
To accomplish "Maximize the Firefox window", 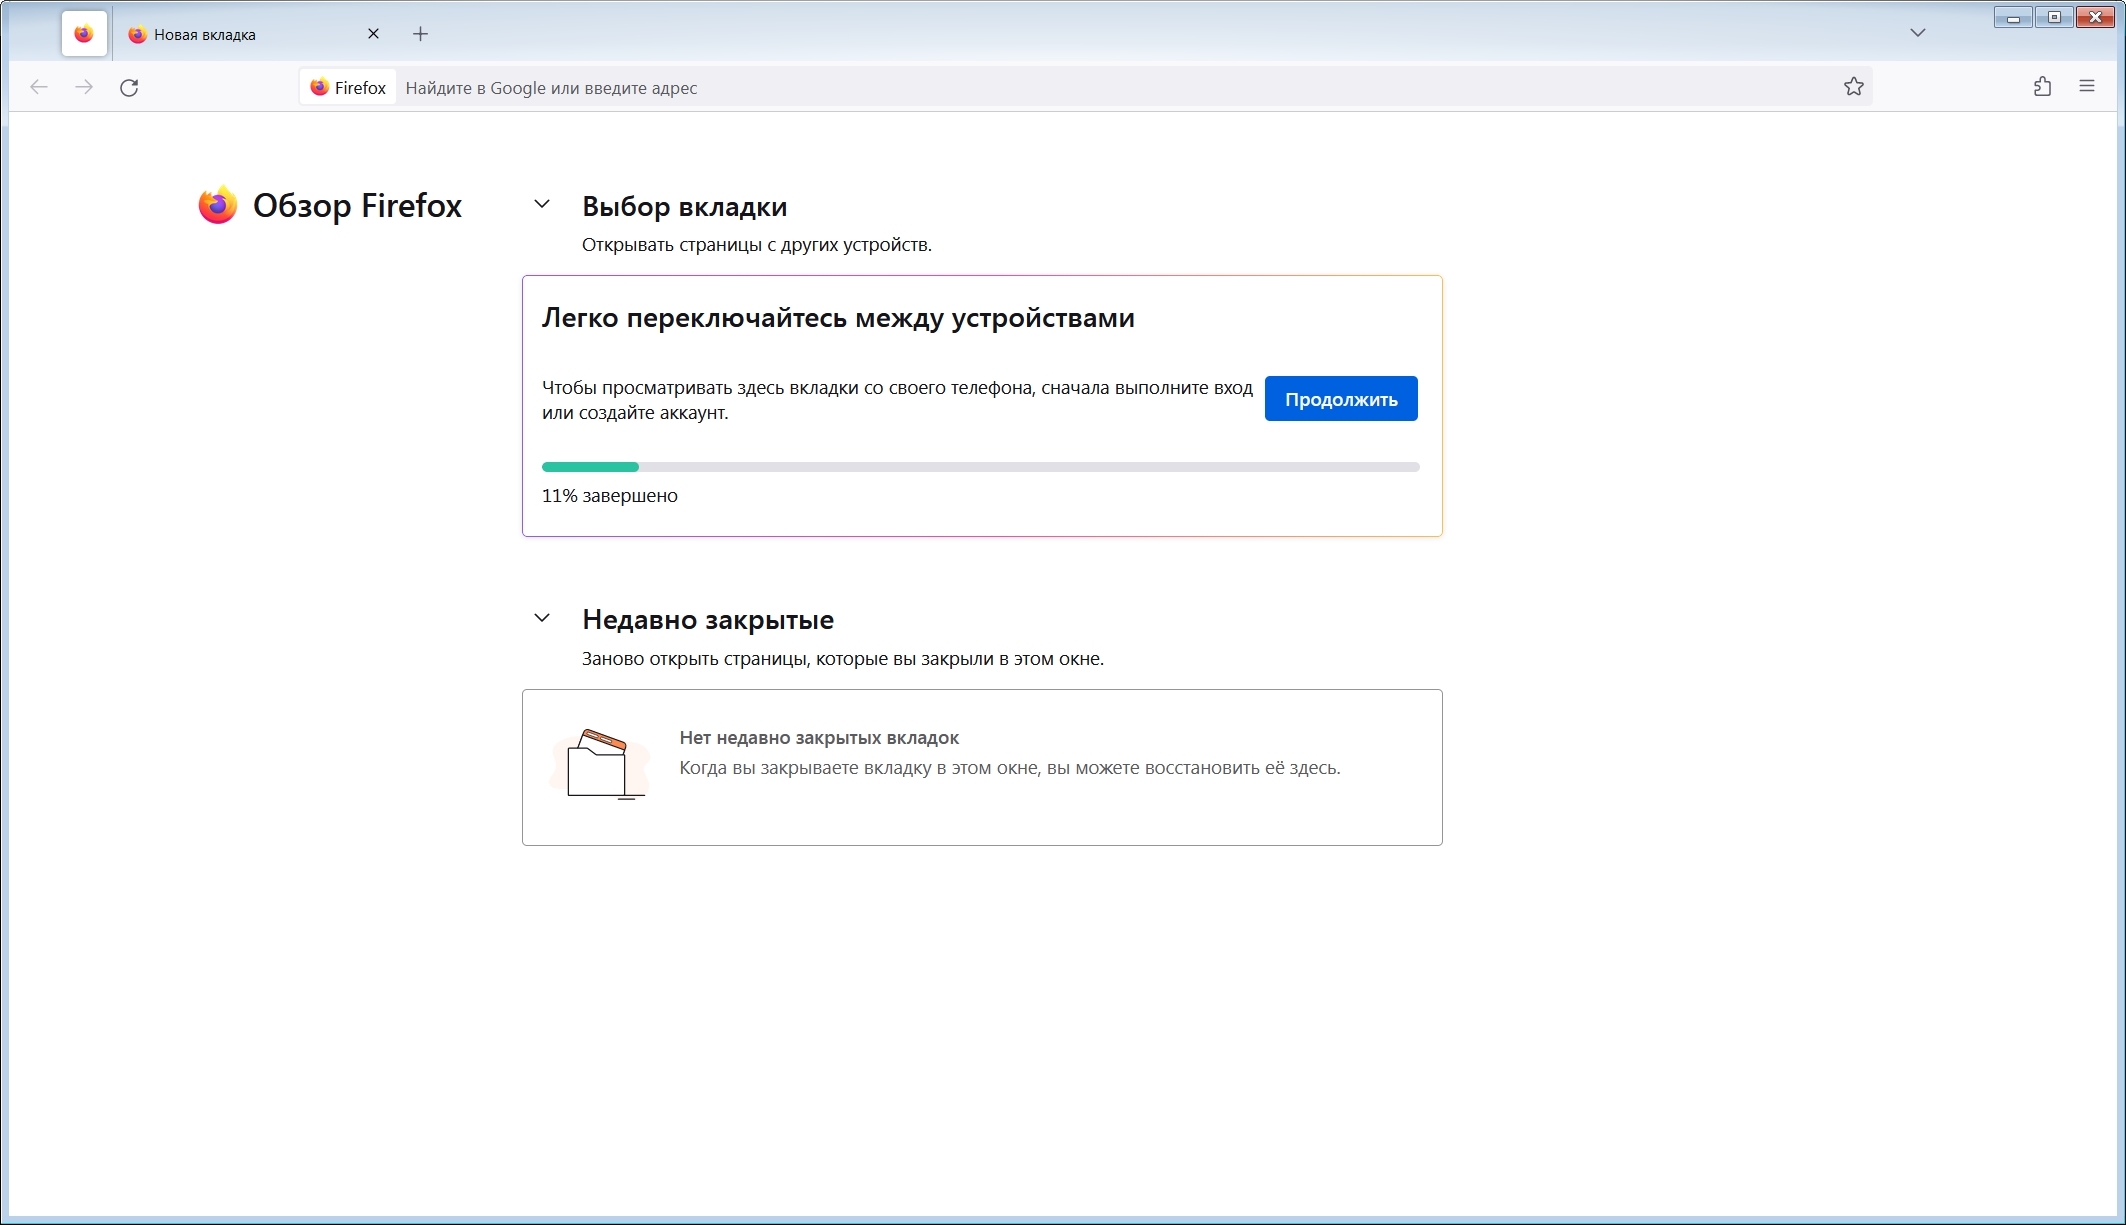I will point(2054,17).
